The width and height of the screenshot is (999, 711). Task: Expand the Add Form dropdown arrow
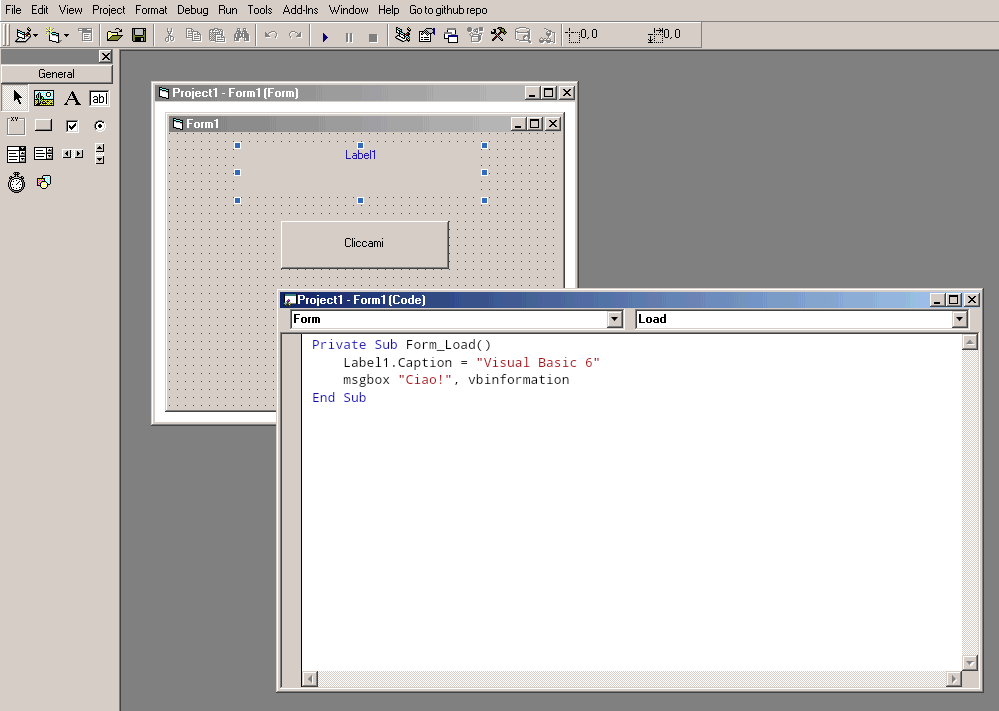click(66, 36)
